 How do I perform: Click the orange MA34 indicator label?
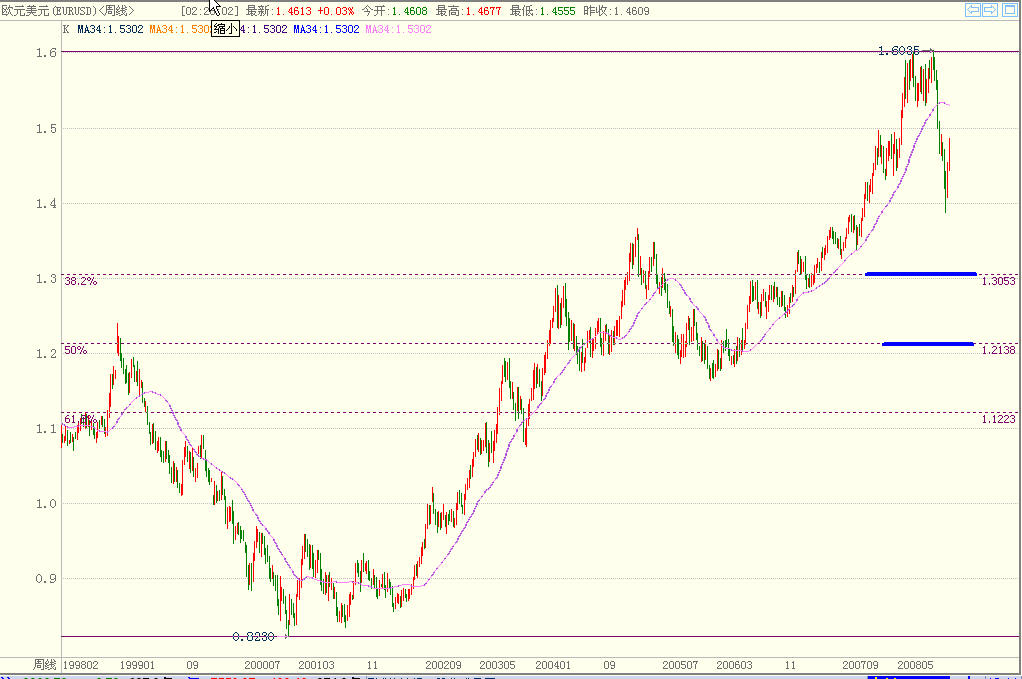click(x=179, y=29)
